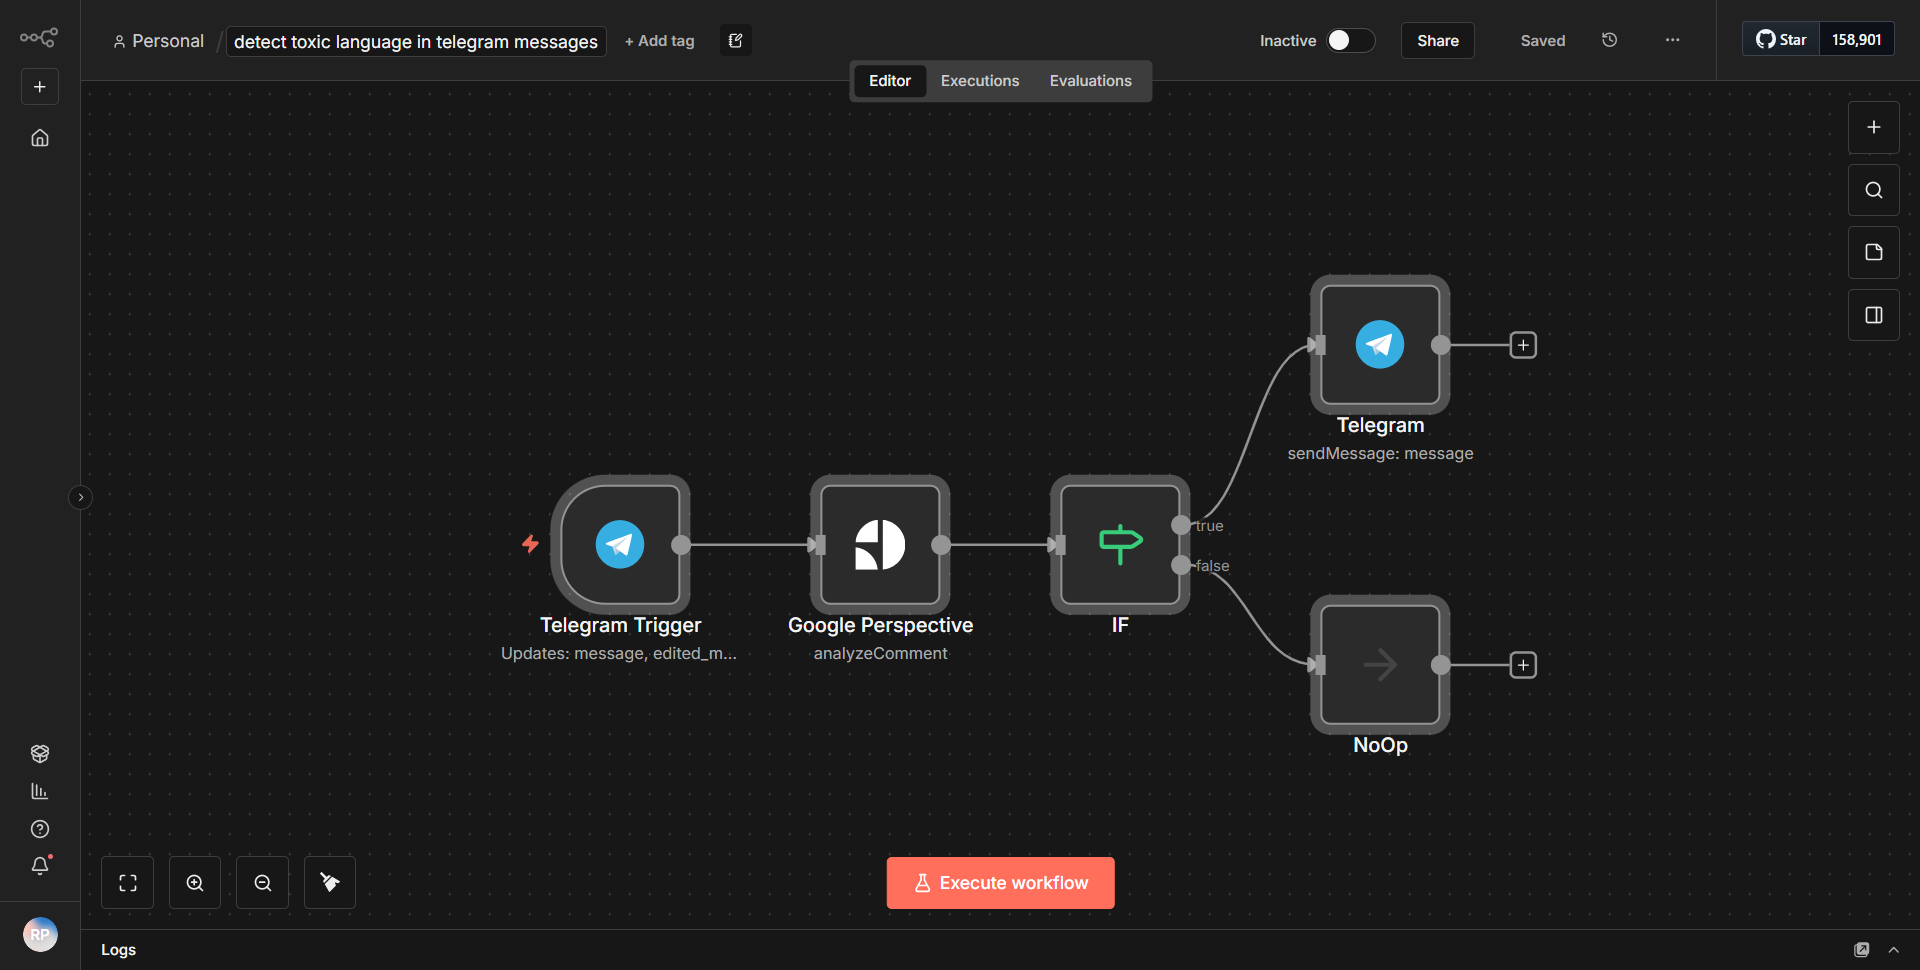Add a sticky note icon
This screenshot has height=970, width=1920.
coord(1873,252)
